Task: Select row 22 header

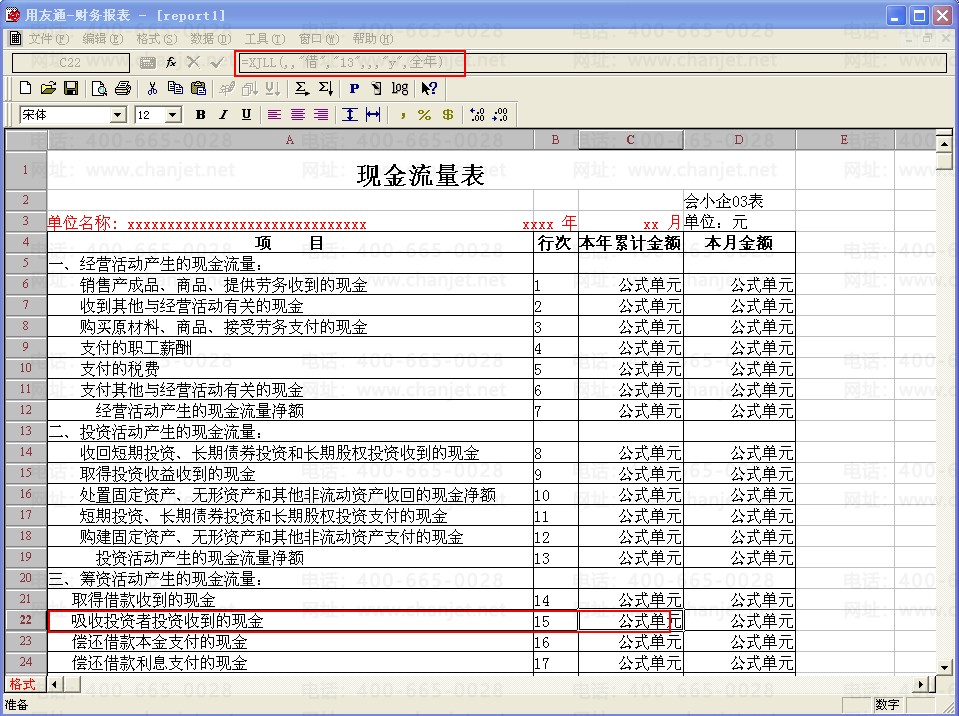Action: click(x=26, y=619)
